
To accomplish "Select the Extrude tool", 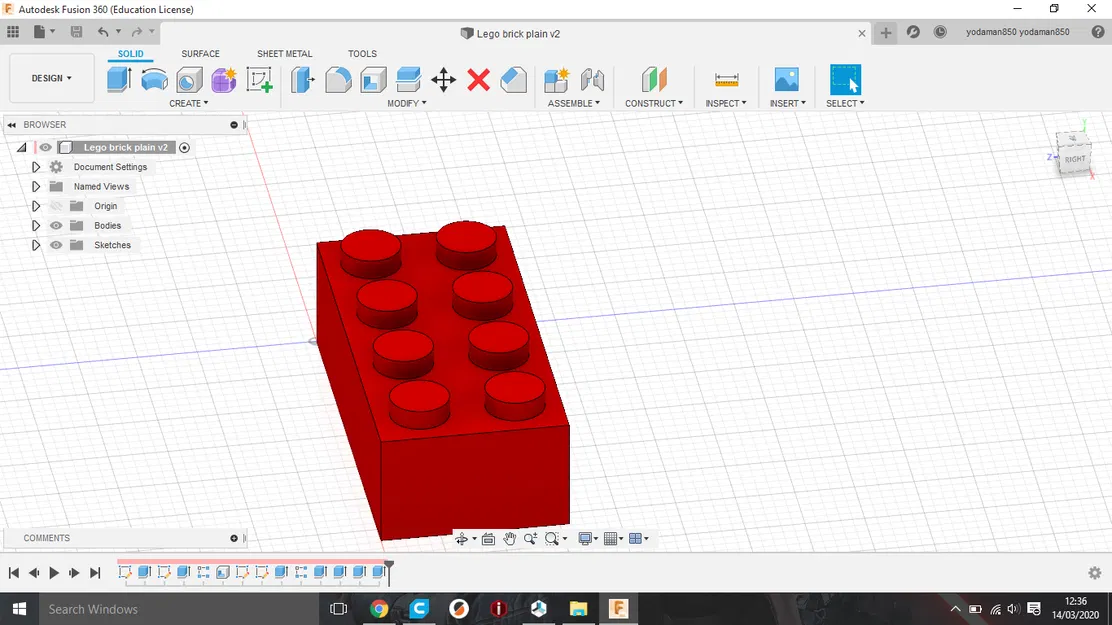I will click(x=117, y=80).
